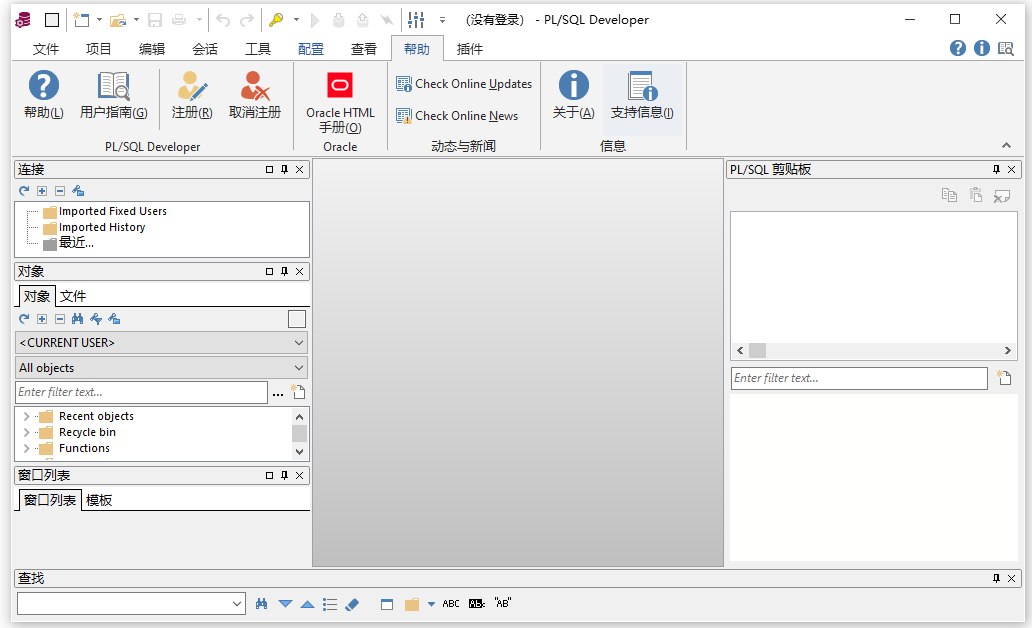Open the 文件 menu
Screen dimensions: 1032x628
tap(45, 49)
